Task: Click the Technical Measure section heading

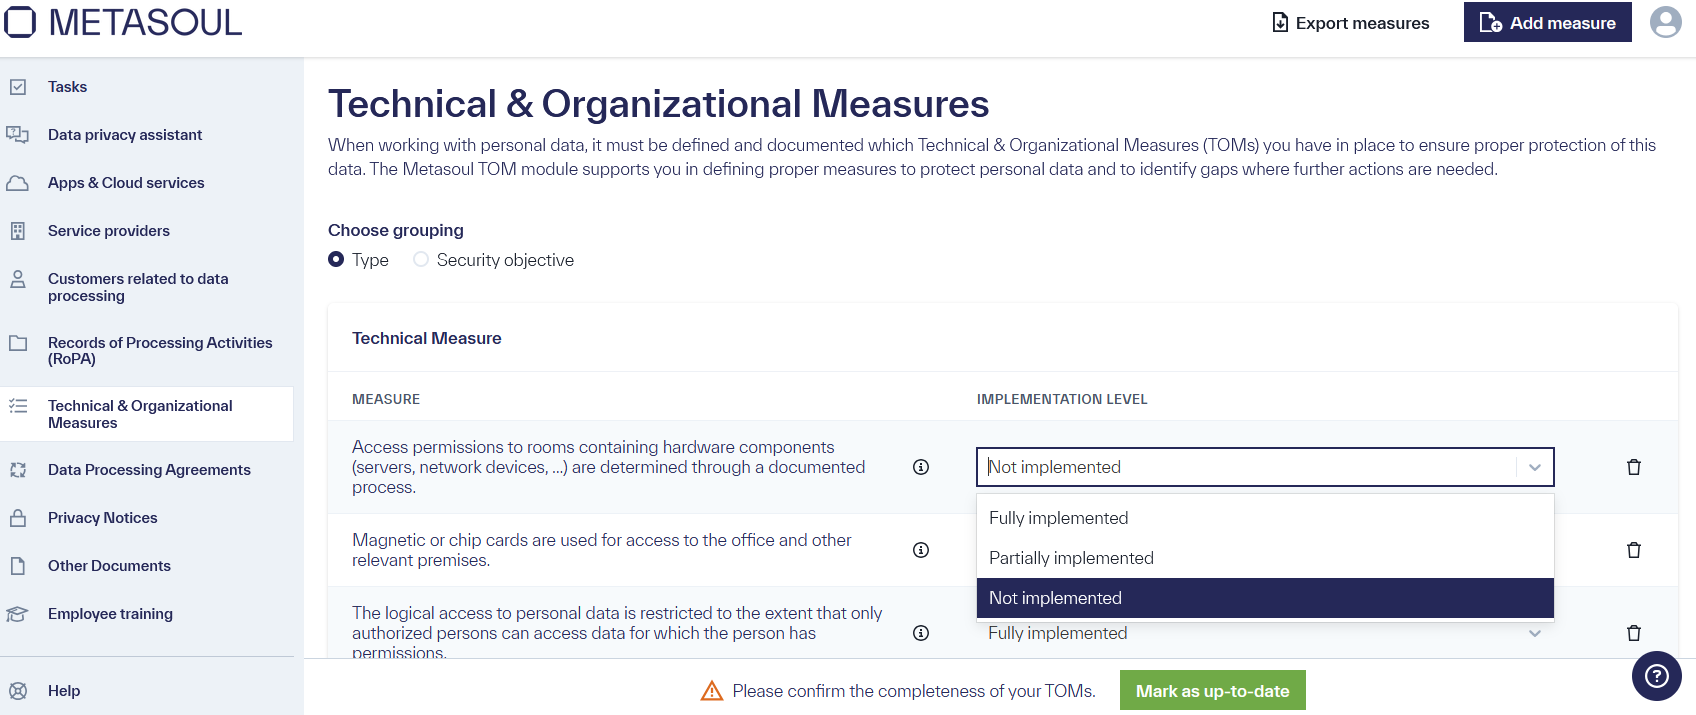Action: (x=427, y=338)
